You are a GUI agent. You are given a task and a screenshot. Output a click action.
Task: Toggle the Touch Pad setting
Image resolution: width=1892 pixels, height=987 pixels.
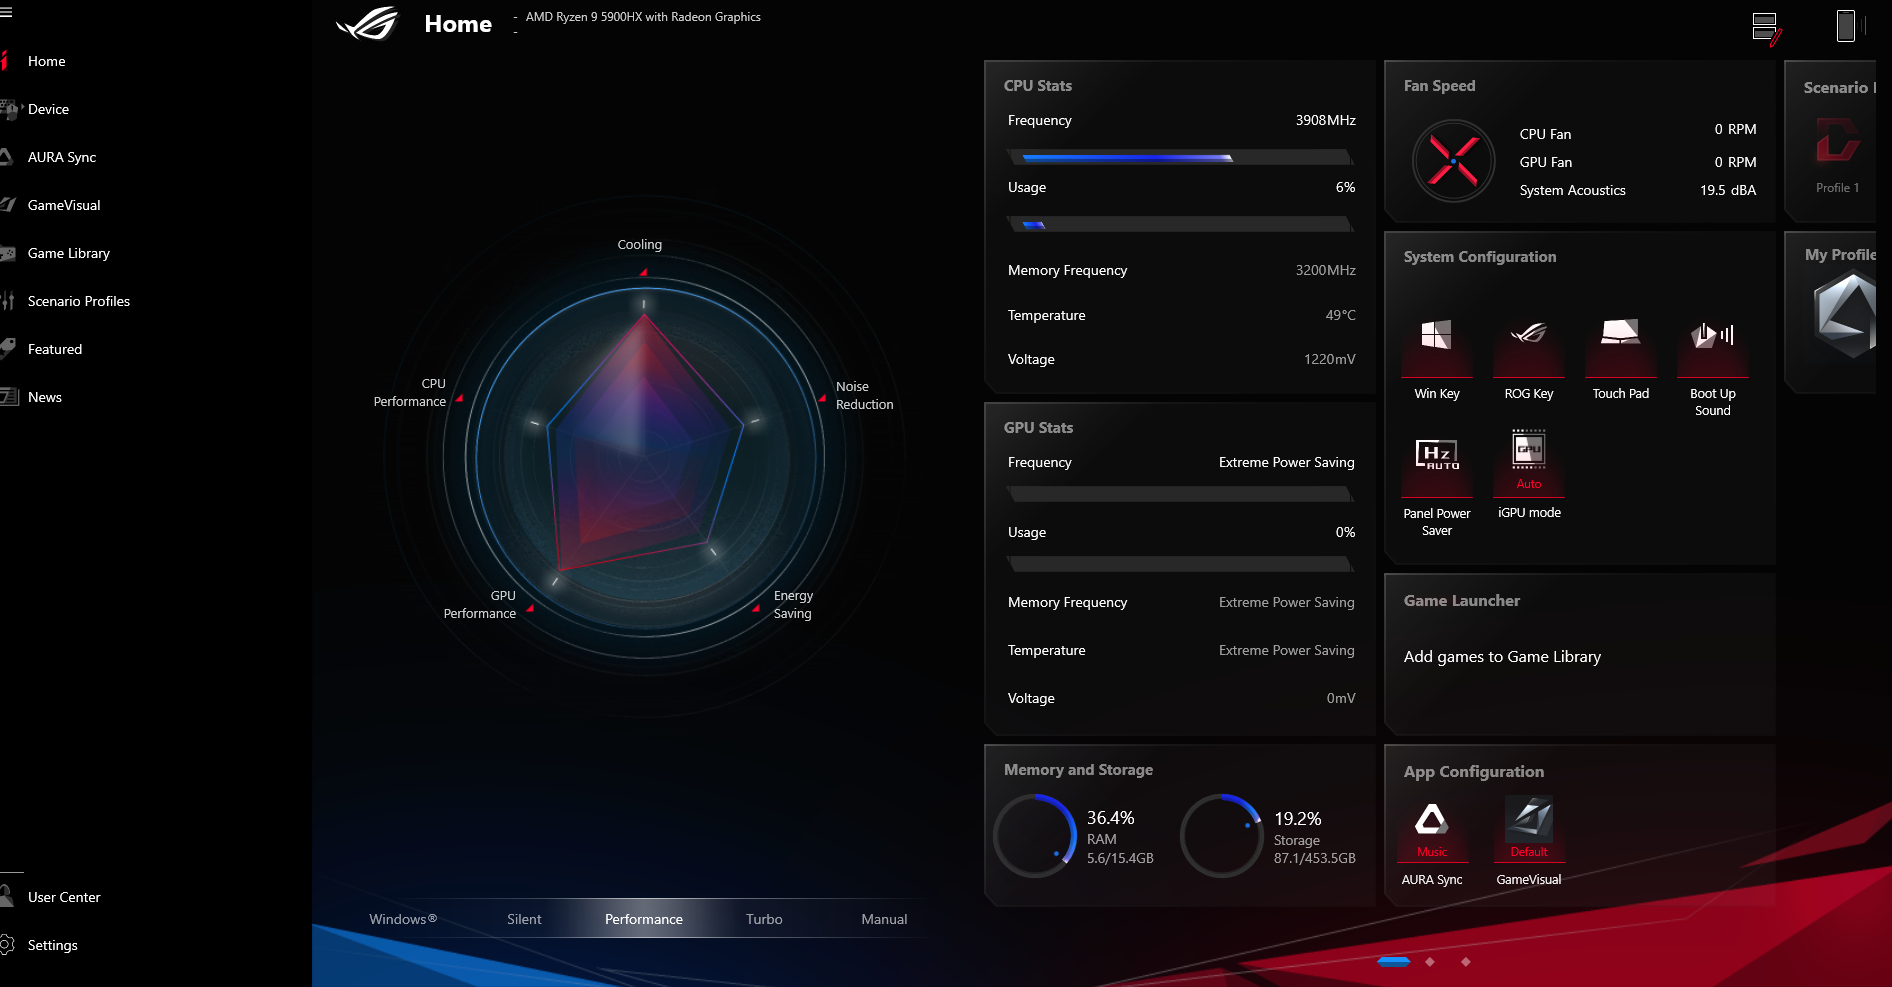(x=1621, y=358)
